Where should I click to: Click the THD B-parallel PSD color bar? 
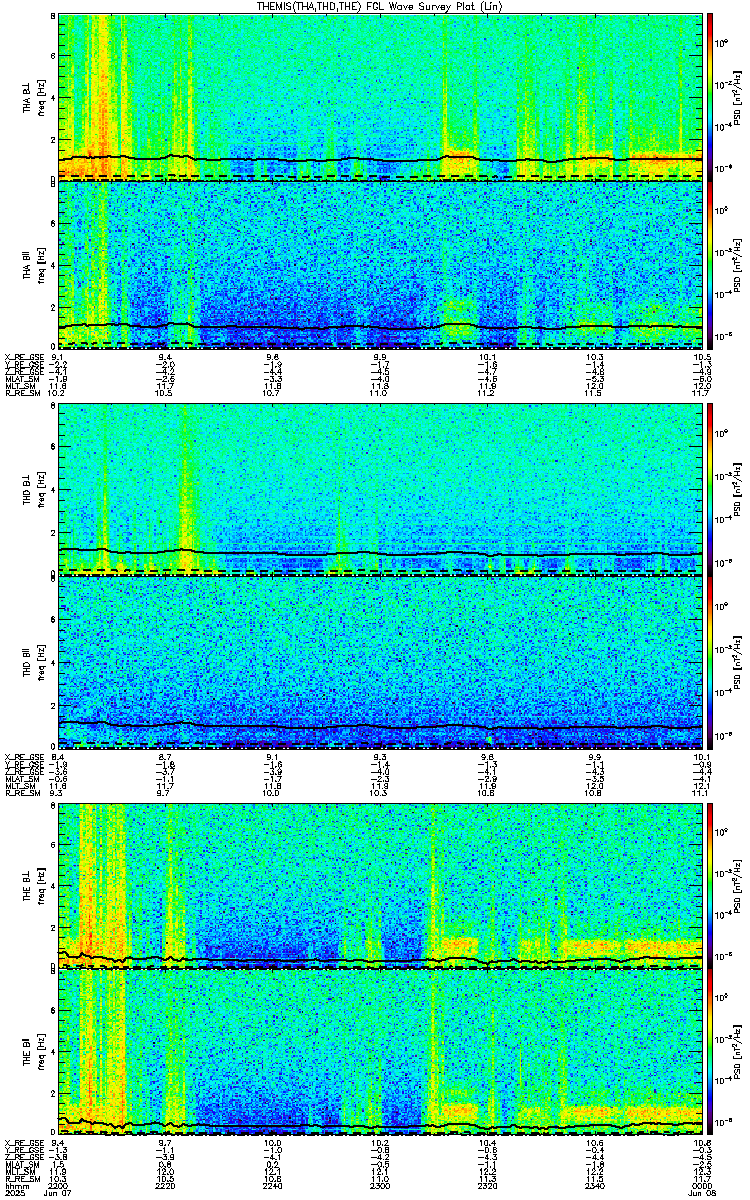click(710, 662)
